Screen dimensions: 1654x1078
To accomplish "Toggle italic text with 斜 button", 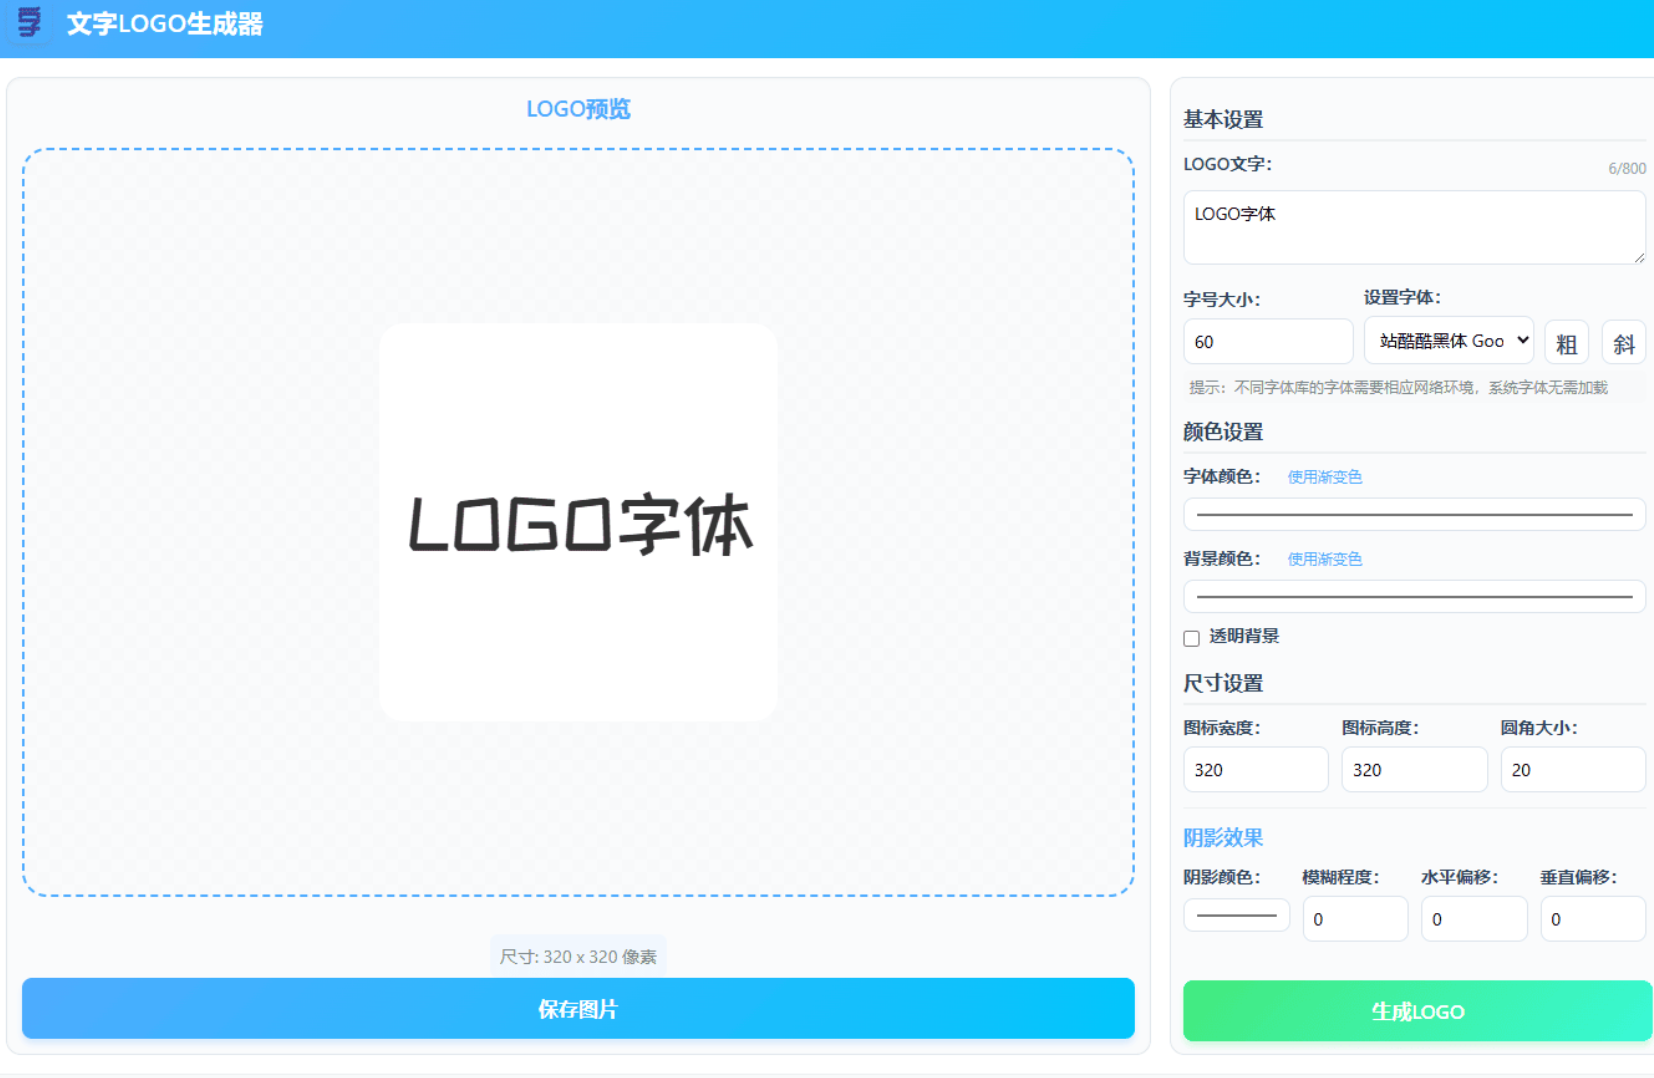I will [x=1623, y=343].
